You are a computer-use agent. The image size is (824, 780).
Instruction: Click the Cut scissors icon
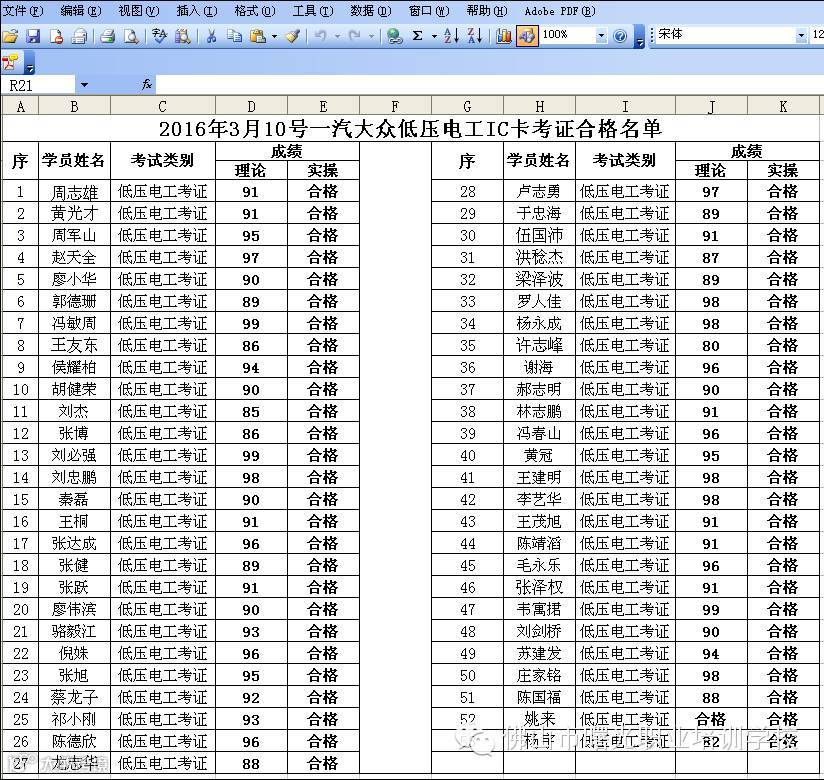point(211,36)
